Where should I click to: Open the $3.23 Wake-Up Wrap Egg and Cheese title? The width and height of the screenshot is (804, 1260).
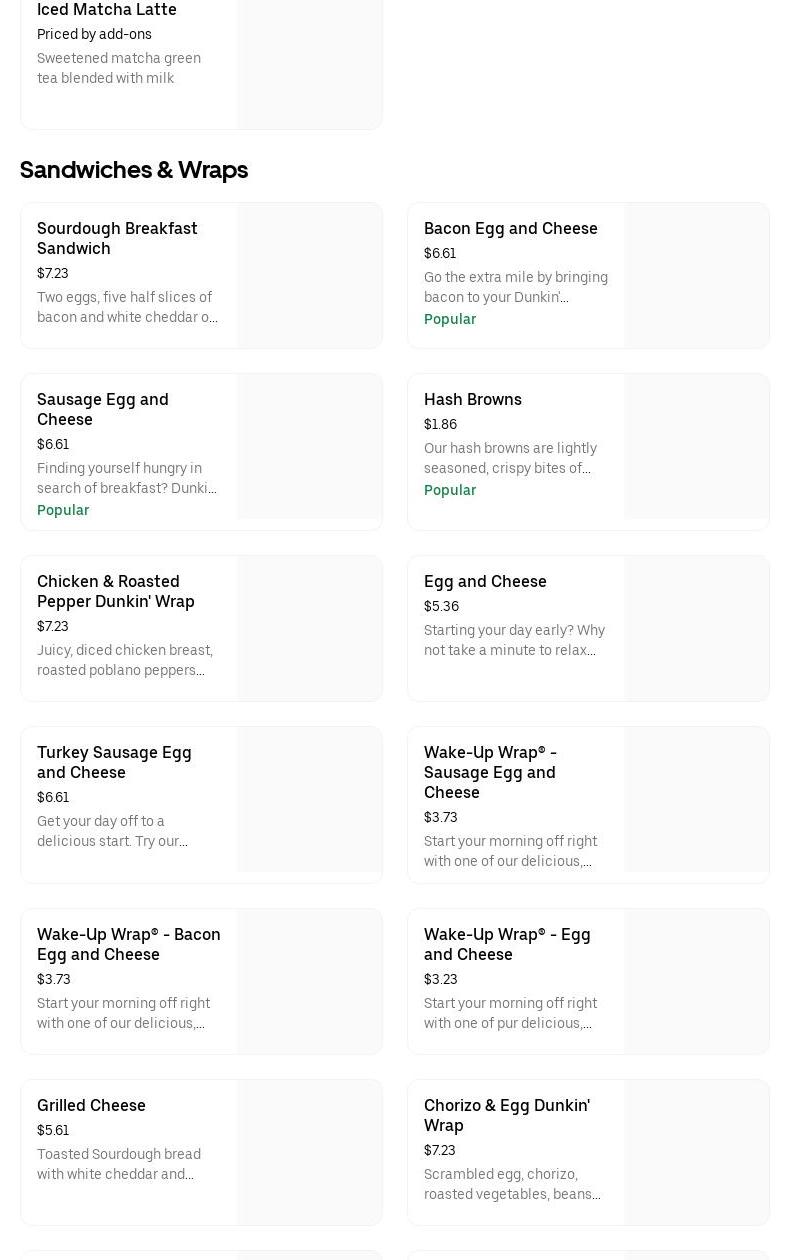click(x=507, y=944)
